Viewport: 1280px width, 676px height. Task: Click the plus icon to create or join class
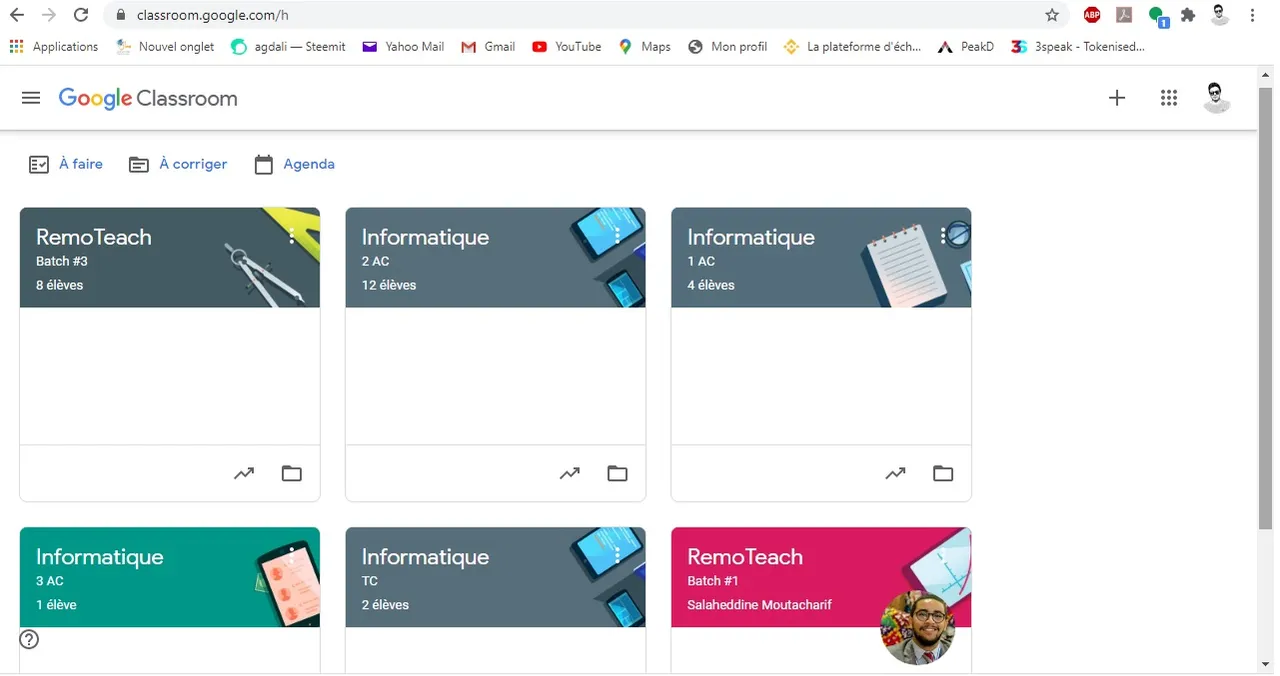(x=1117, y=98)
